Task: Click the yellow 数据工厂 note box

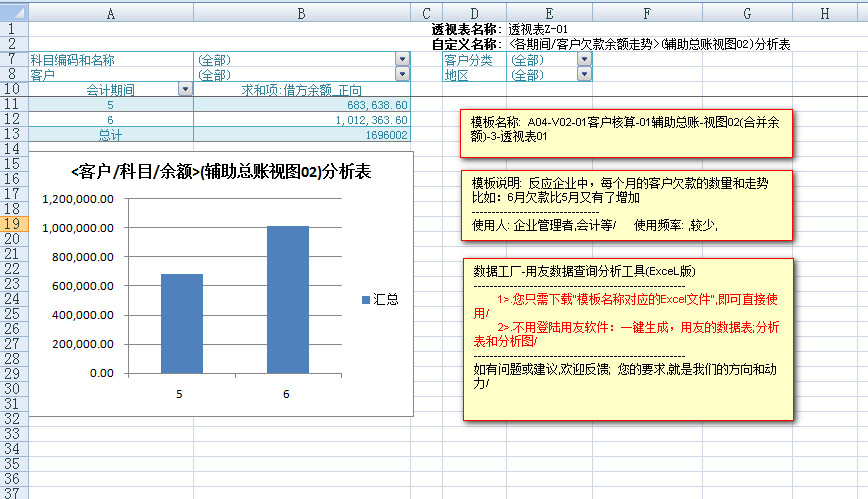Action: (628, 339)
